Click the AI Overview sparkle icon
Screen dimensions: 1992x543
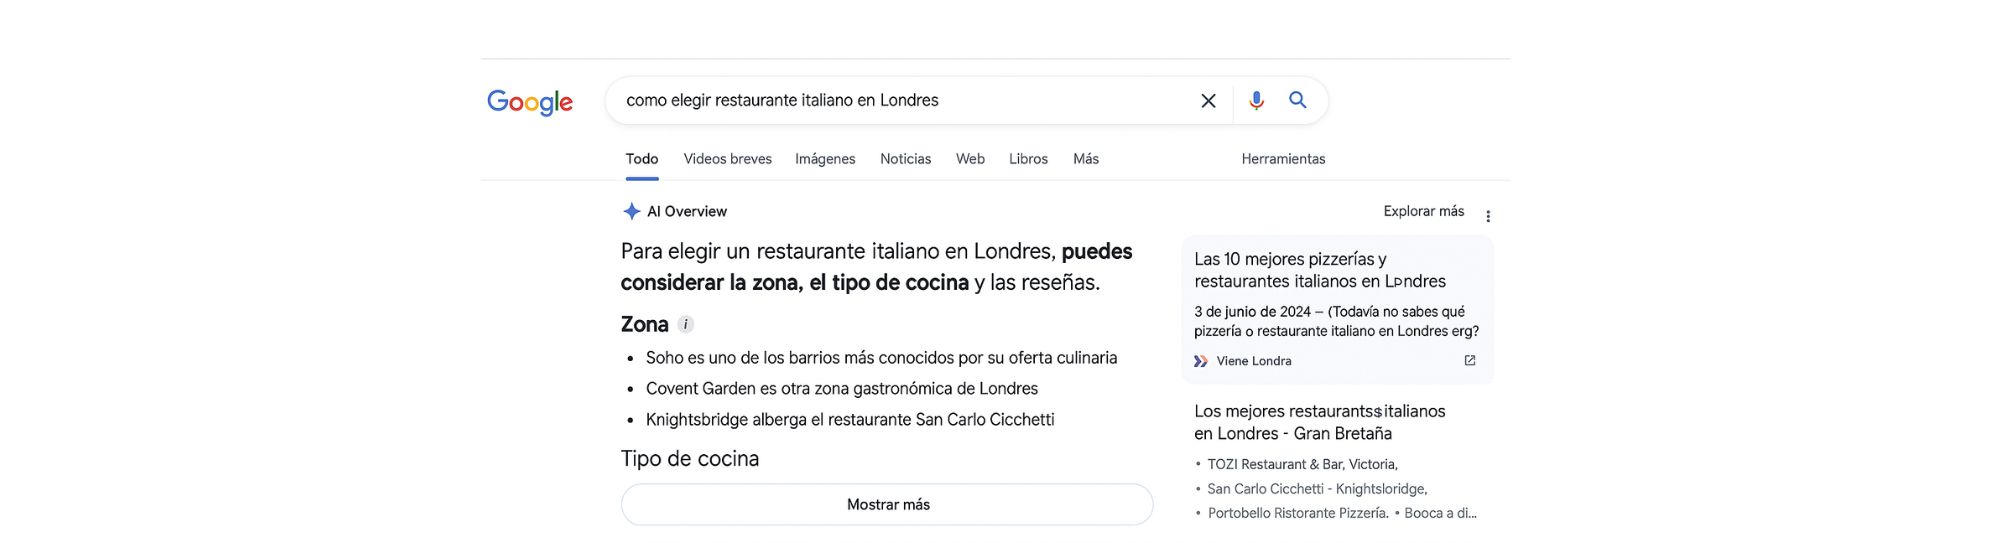632,211
